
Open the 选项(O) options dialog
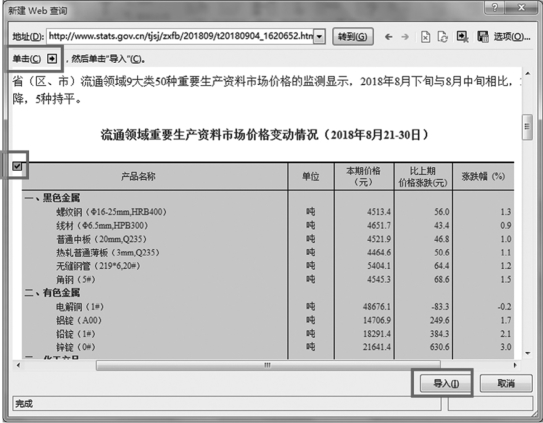coord(511,37)
